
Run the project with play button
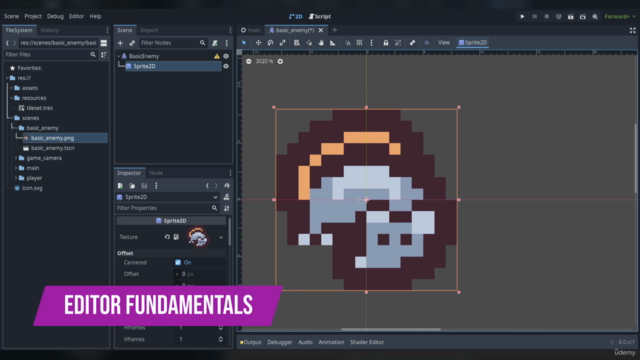tap(522, 16)
